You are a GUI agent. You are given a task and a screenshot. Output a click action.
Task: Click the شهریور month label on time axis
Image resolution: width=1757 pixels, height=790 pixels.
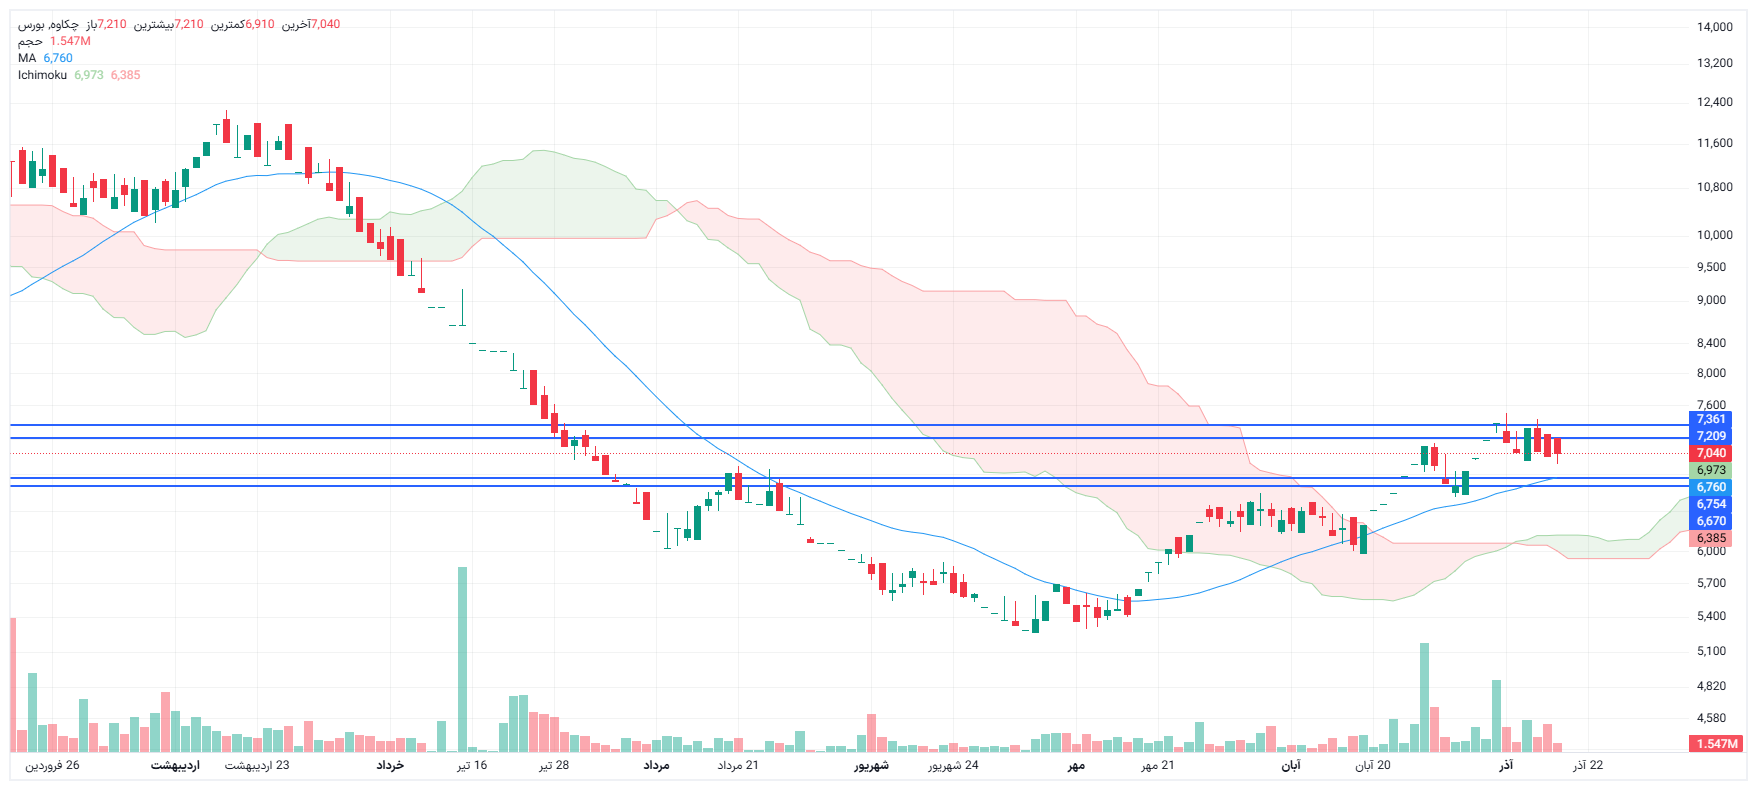[871, 765]
